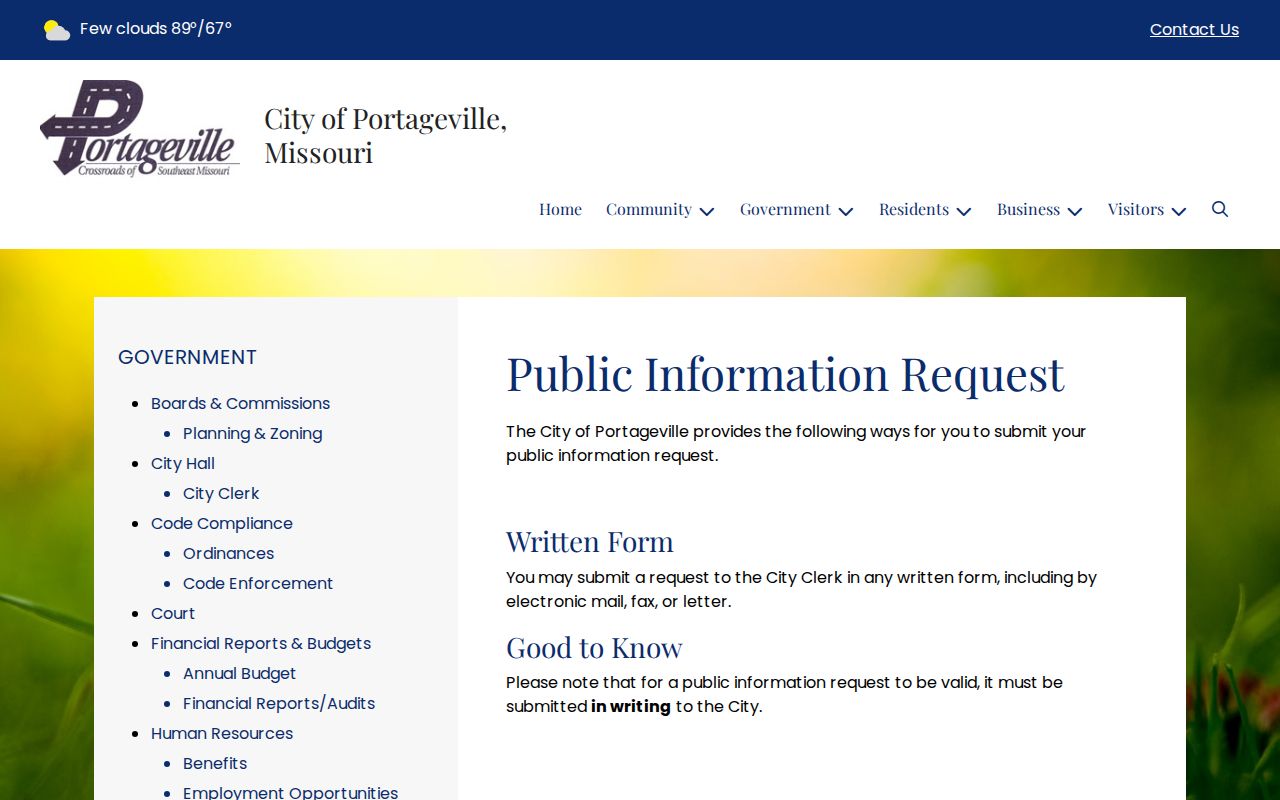Go to the Court sidebar link
1280x800 pixels.
click(x=173, y=613)
